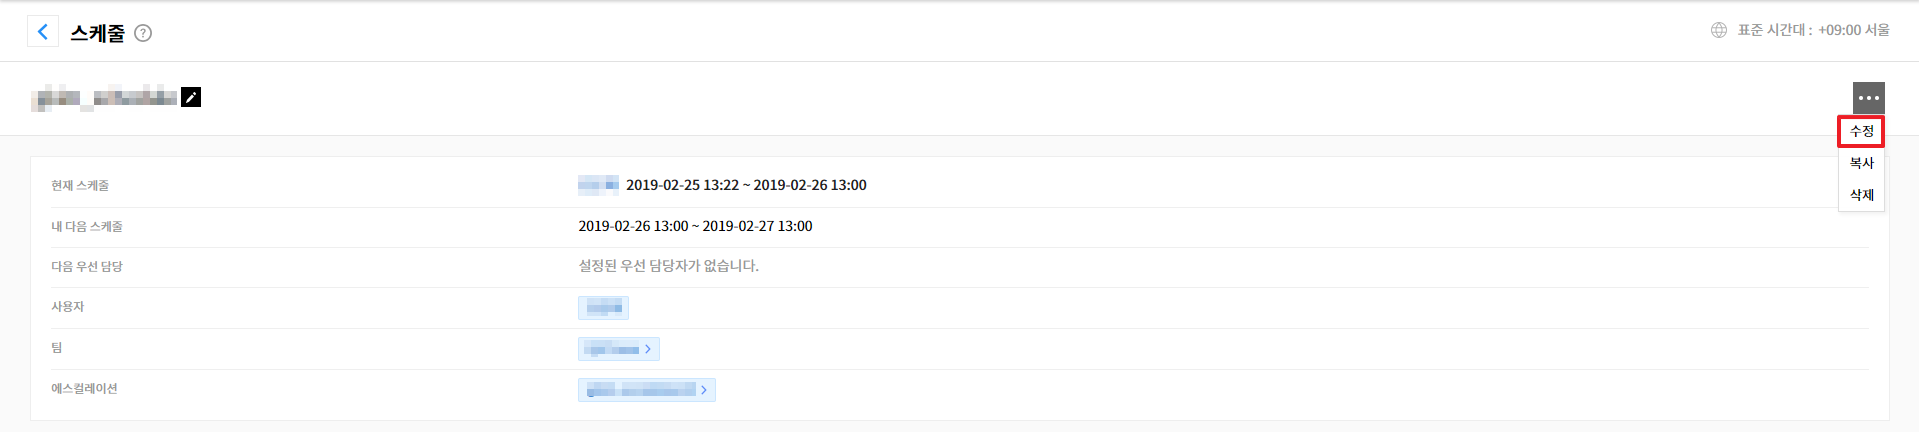Screen dimensions: 1919x432
Task: Click the pencil icon to rename schedule
Action: coord(191,97)
